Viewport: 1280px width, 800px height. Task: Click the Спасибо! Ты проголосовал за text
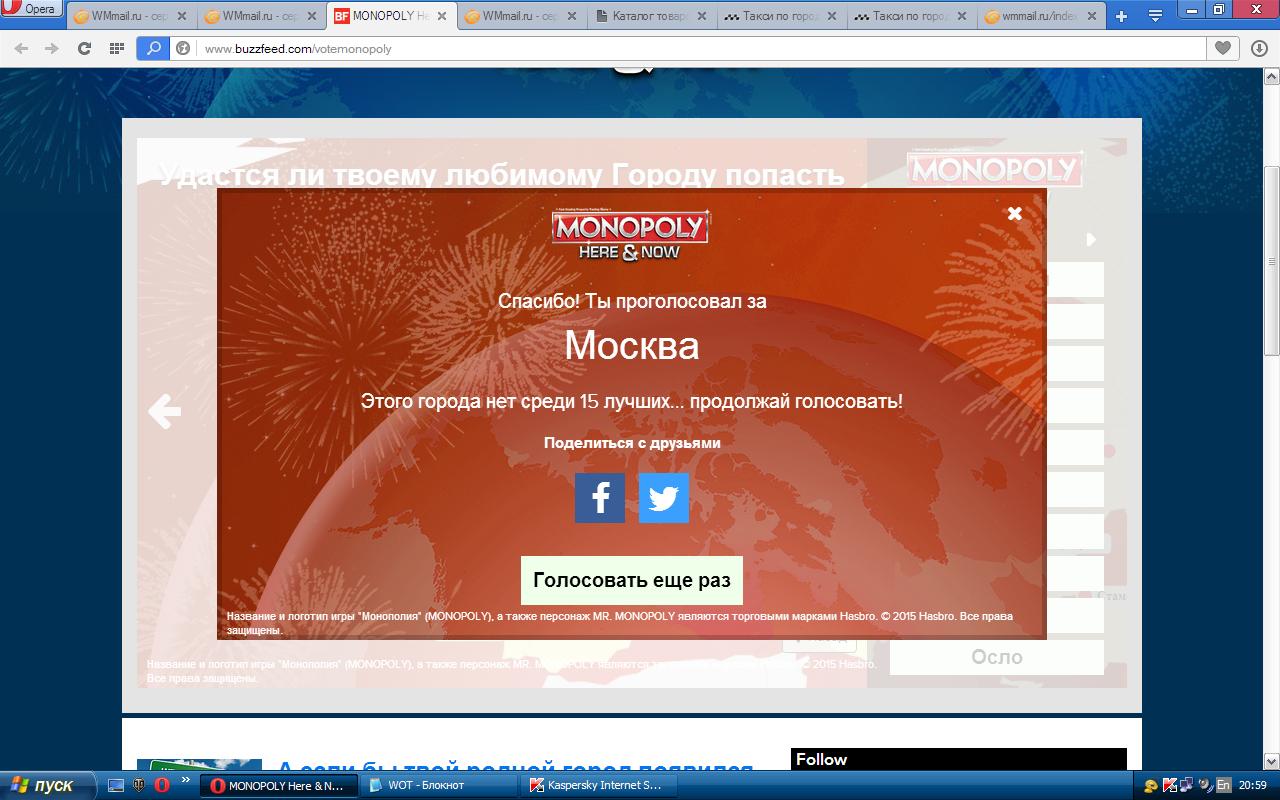click(632, 301)
